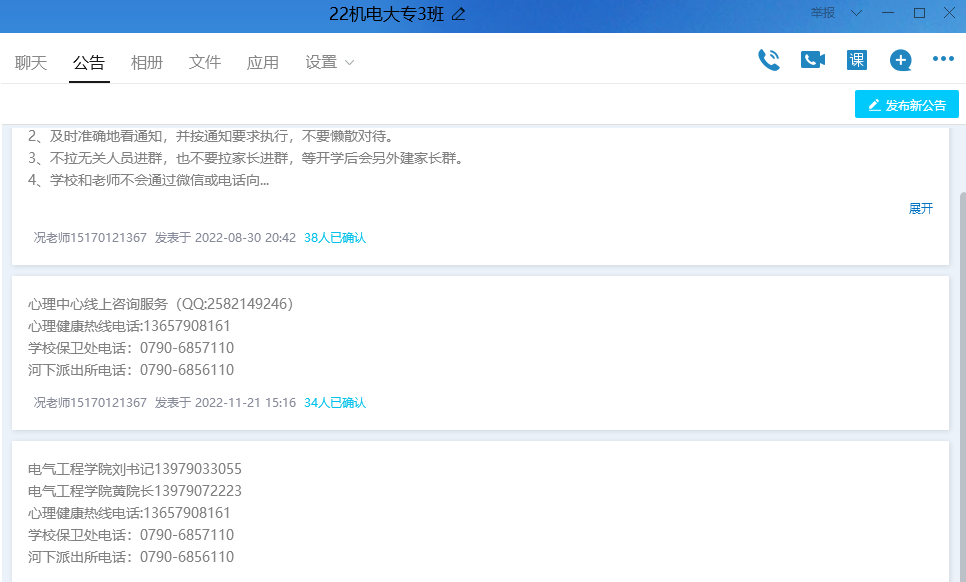
Task: Start a group voice call
Action: tap(768, 60)
